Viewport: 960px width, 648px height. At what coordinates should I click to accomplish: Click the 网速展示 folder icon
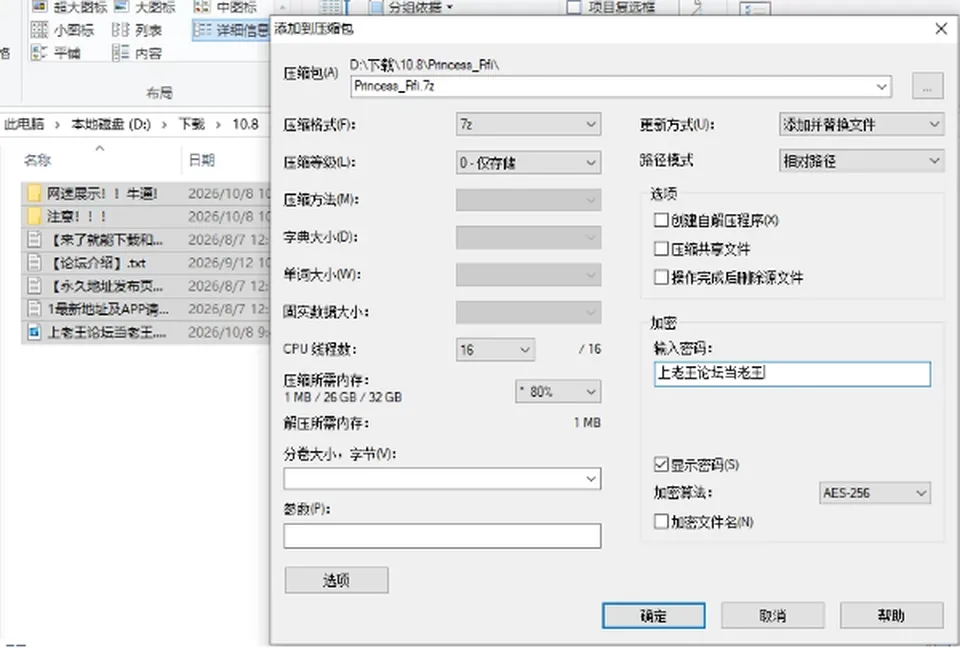tap(34, 194)
